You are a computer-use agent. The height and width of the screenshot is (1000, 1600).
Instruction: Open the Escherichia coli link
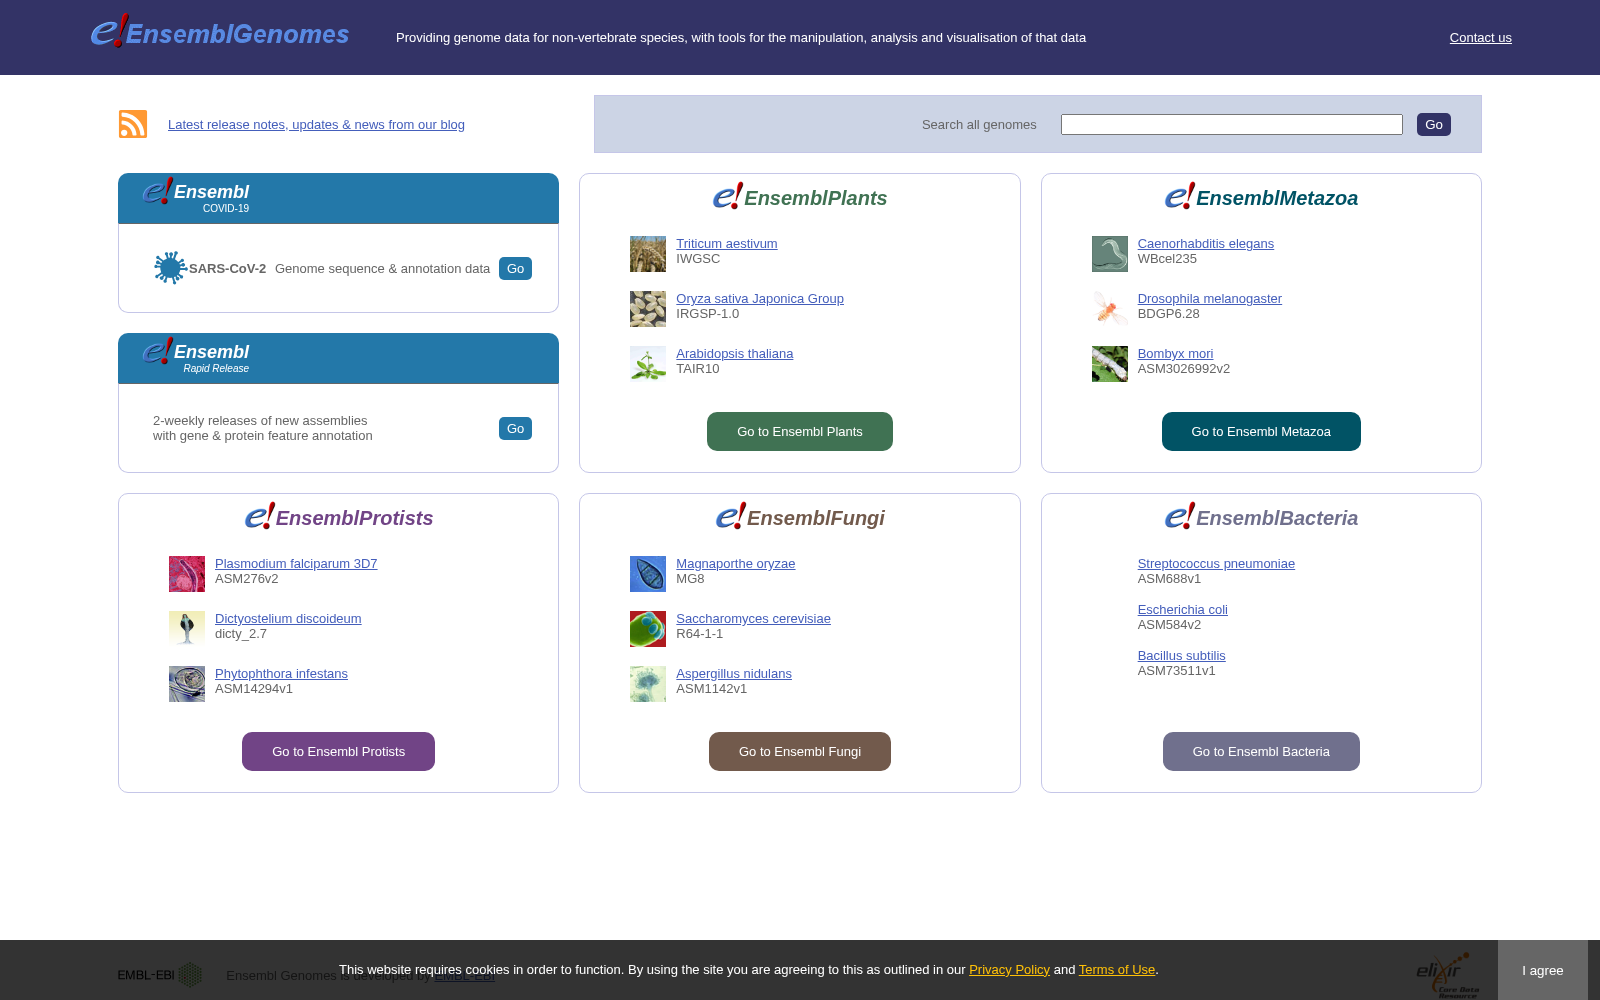tap(1183, 609)
